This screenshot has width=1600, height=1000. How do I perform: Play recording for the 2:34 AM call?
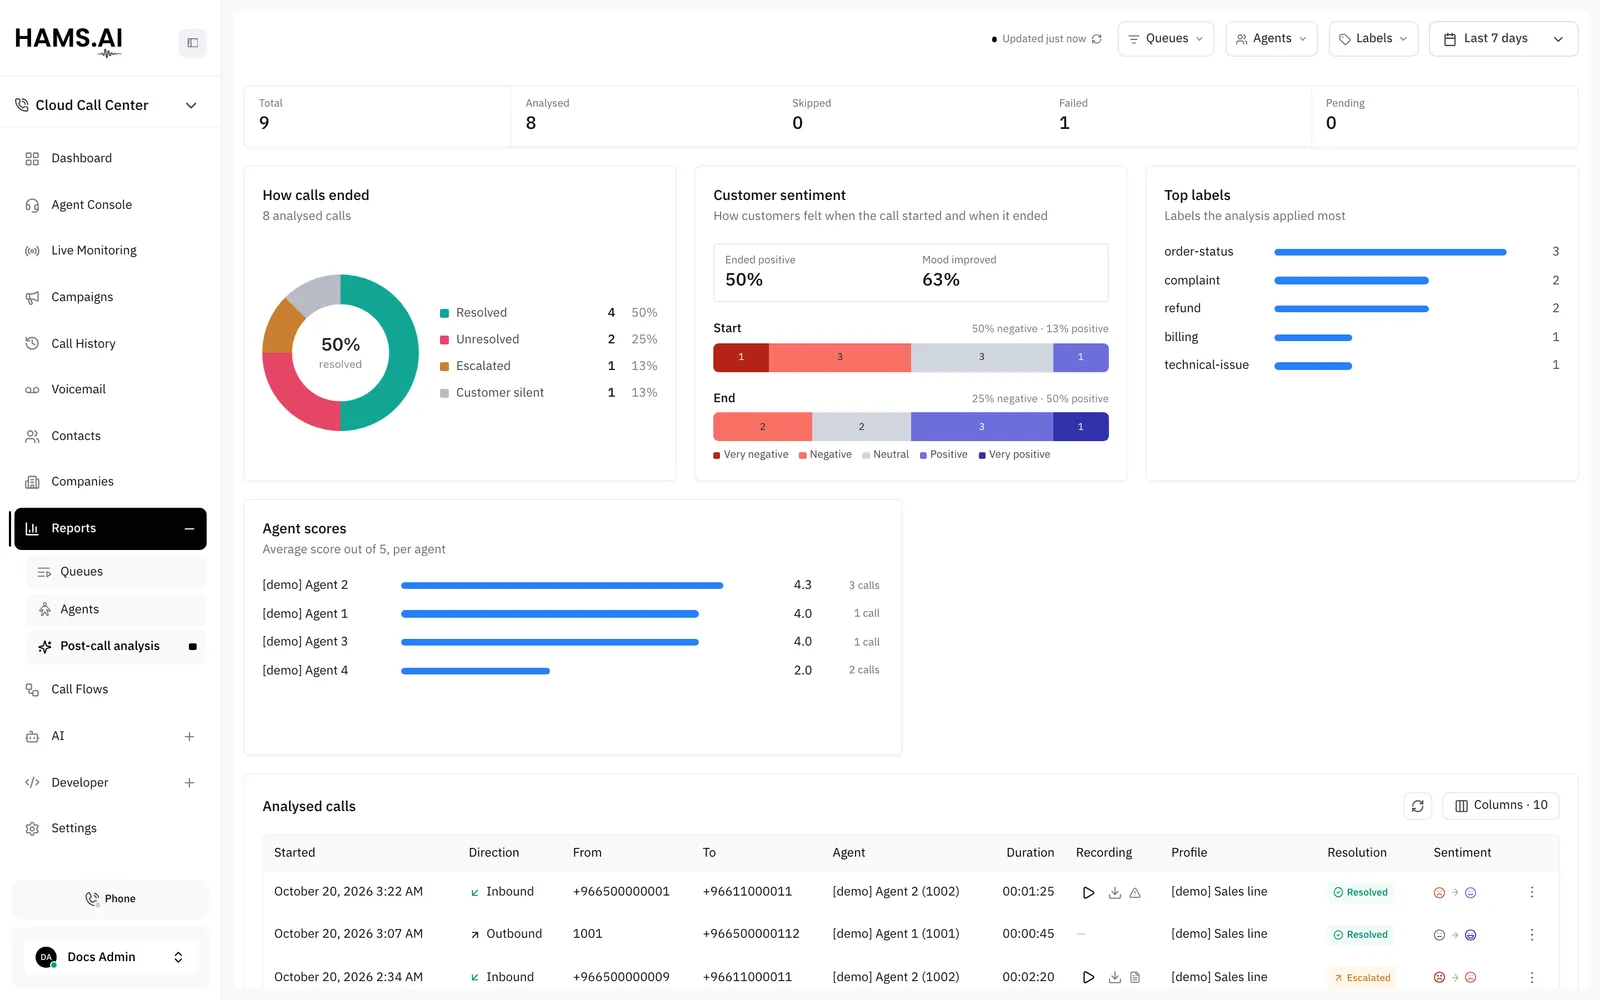pos(1088,977)
